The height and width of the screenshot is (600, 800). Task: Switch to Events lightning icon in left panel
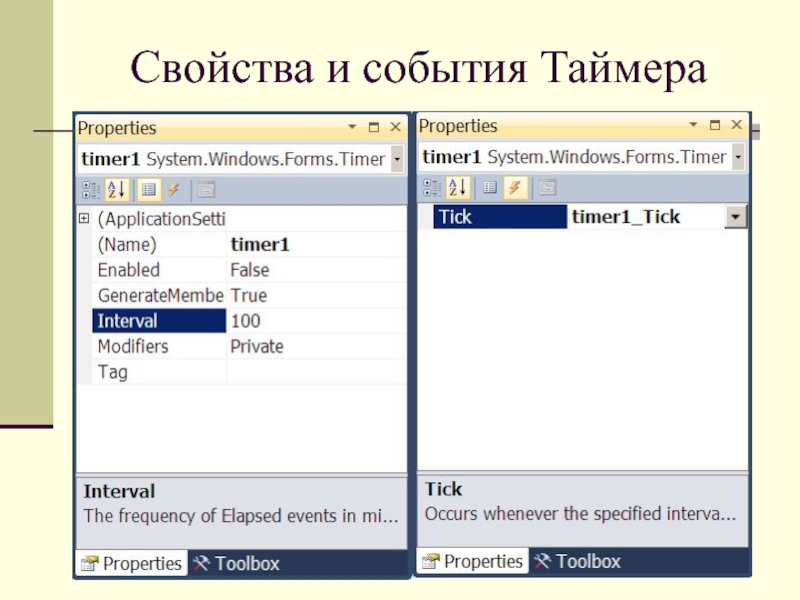click(173, 189)
